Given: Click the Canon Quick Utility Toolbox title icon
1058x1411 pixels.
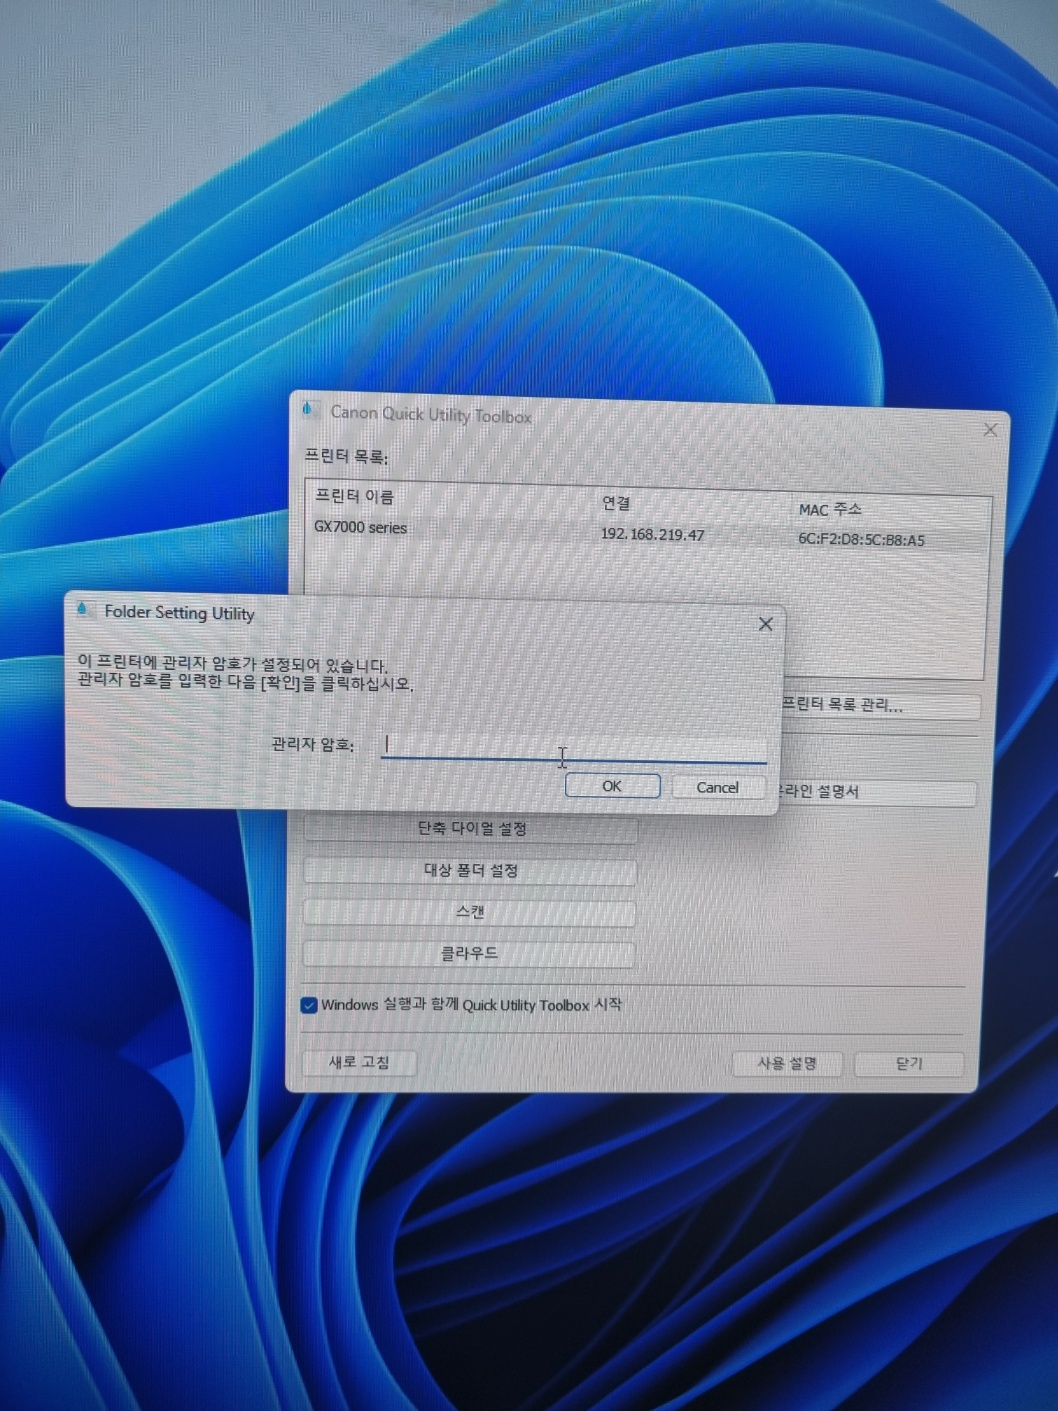Looking at the screenshot, I should [x=309, y=408].
